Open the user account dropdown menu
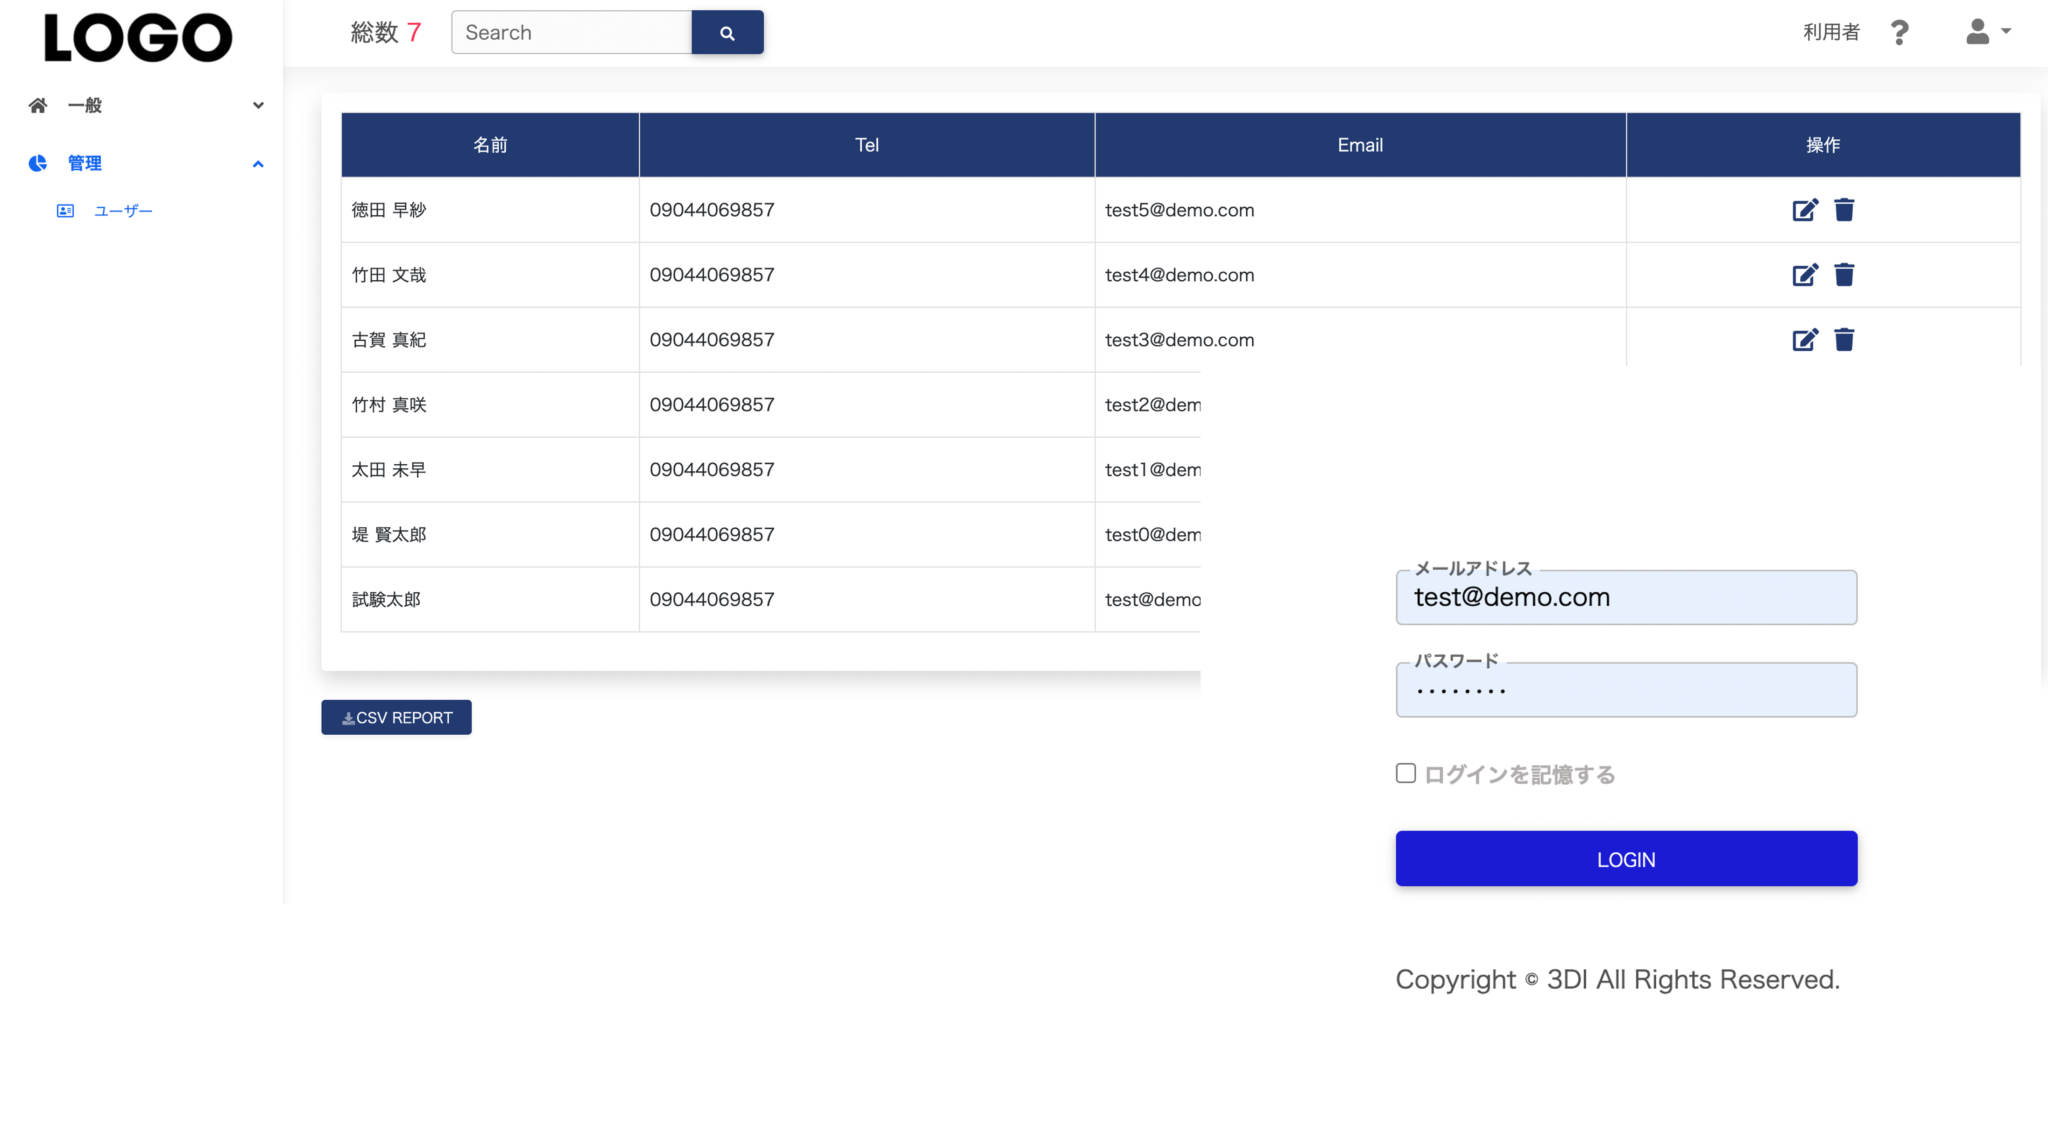This screenshot has height=1128, width=2048. 1987,32
